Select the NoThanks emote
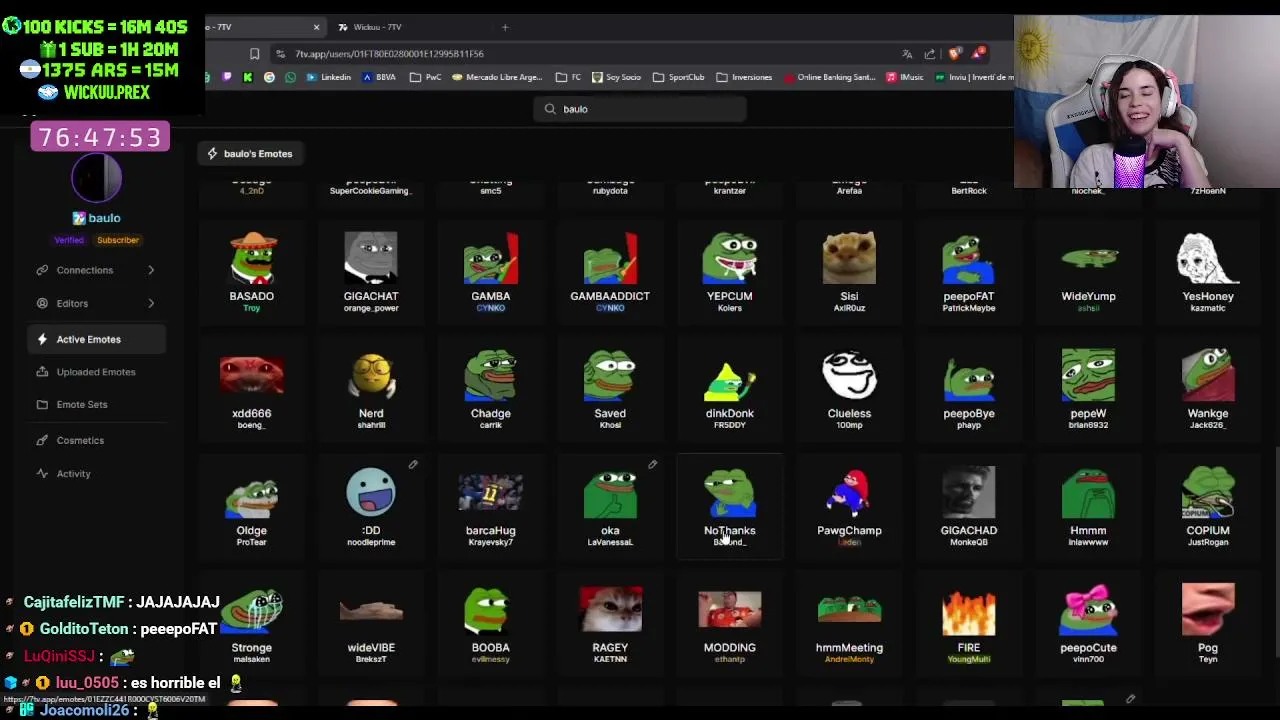The image size is (1280, 720). click(730, 506)
